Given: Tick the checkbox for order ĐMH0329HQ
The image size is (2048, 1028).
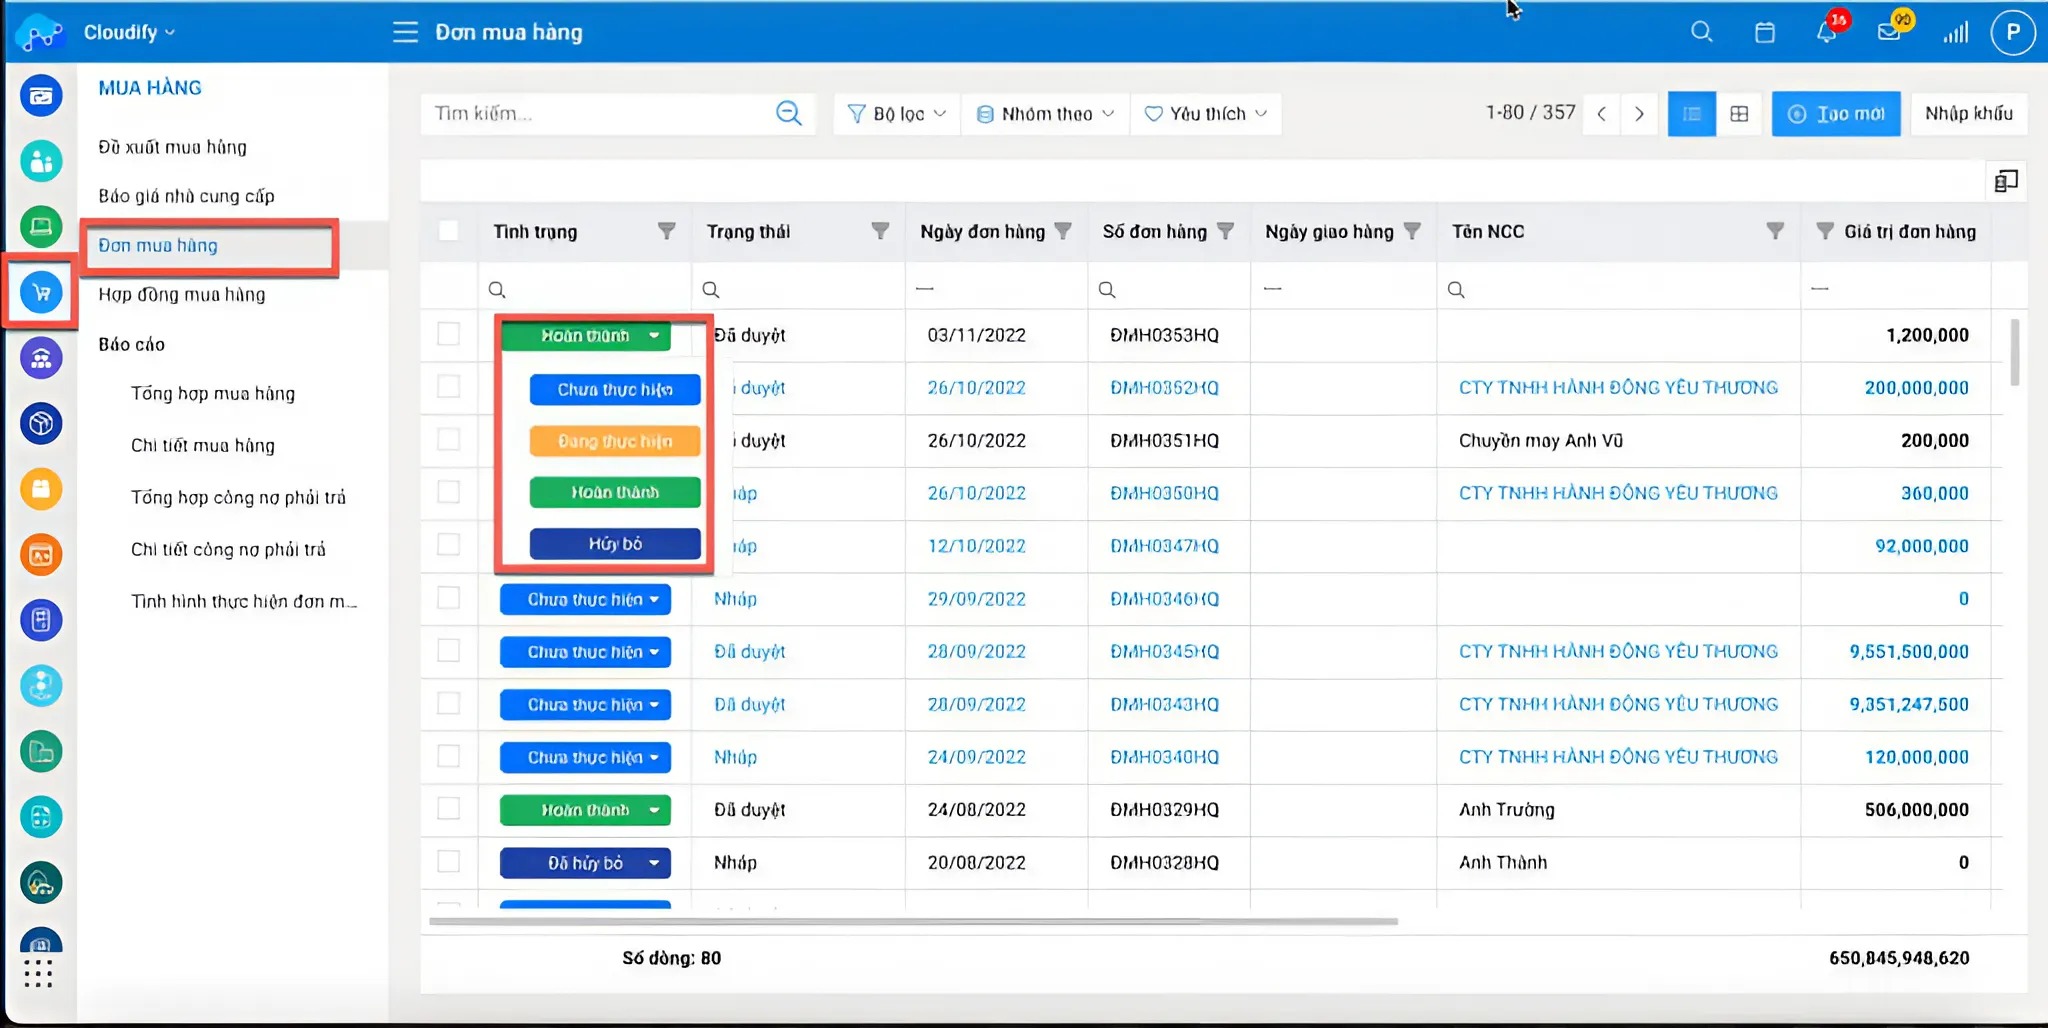Looking at the screenshot, I should pyautogui.click(x=449, y=809).
